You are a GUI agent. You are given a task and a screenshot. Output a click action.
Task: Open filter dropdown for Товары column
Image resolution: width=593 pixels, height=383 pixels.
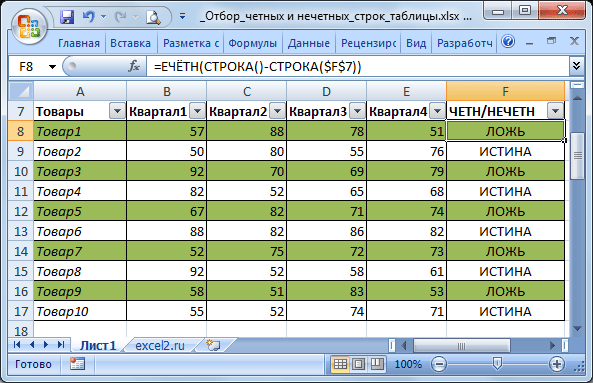(117, 111)
